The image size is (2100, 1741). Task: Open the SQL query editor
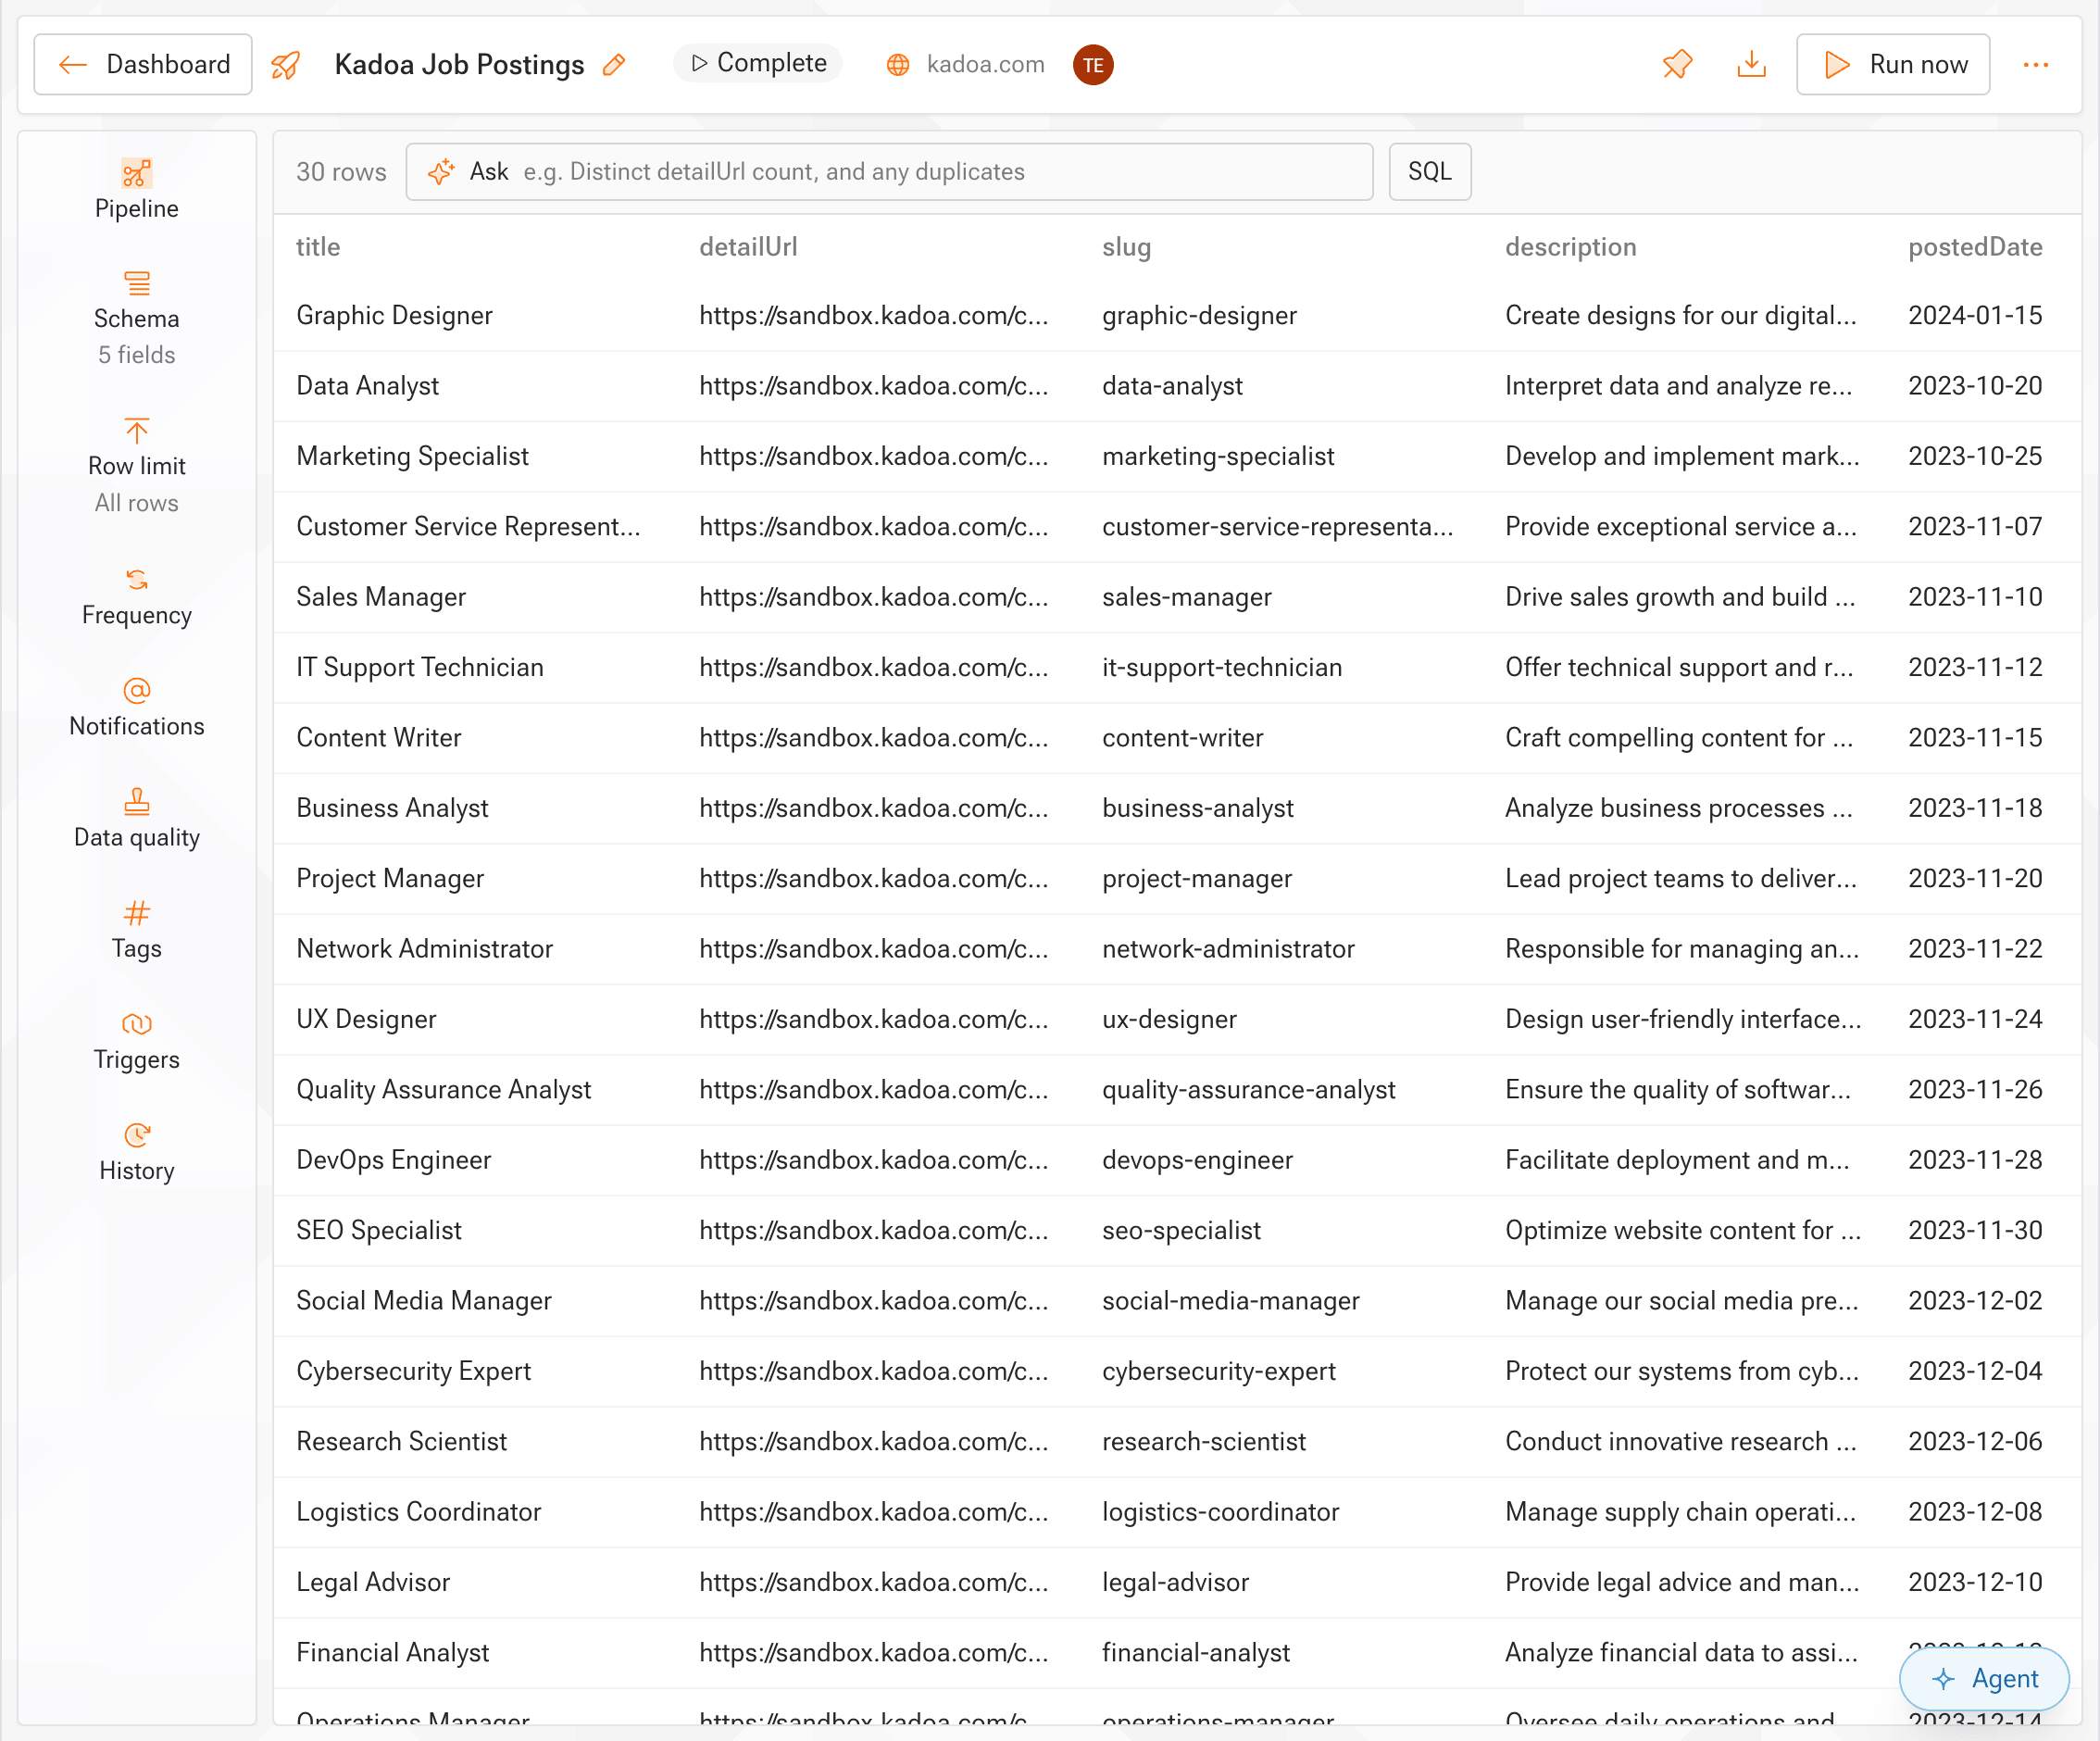click(x=1429, y=172)
